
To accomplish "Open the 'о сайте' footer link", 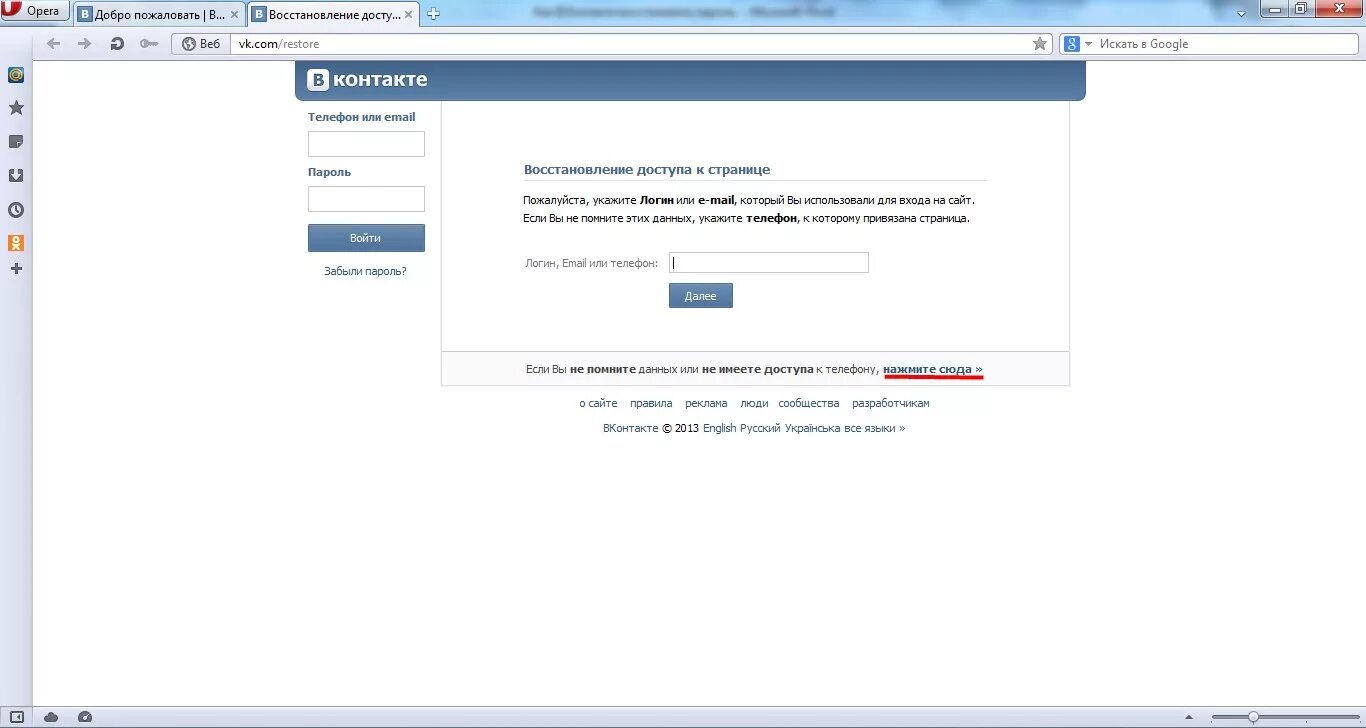I will [598, 403].
